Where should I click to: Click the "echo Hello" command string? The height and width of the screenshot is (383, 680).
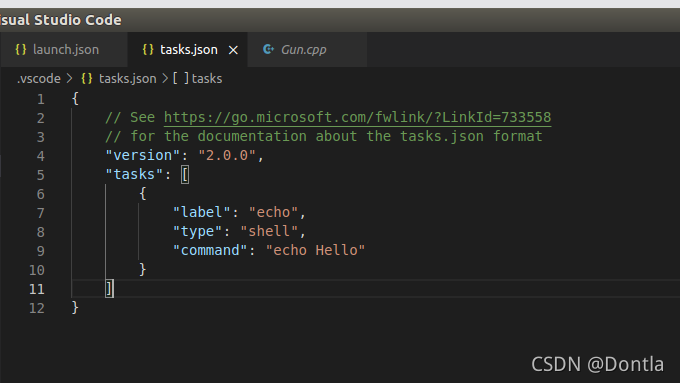click(315, 250)
